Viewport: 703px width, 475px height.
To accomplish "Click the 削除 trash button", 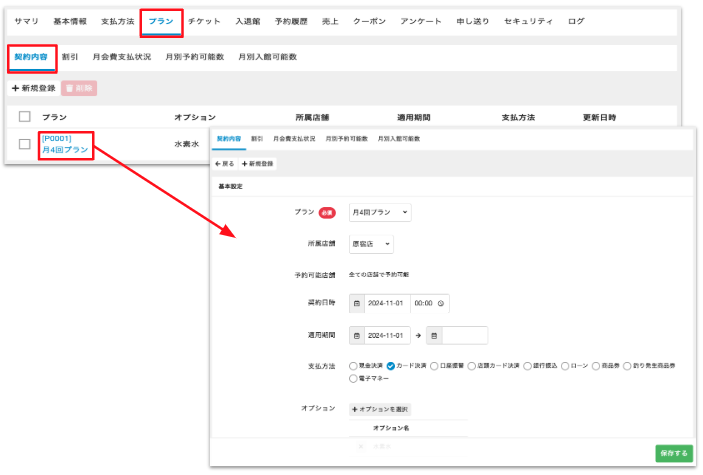I will pyautogui.click(x=79, y=88).
